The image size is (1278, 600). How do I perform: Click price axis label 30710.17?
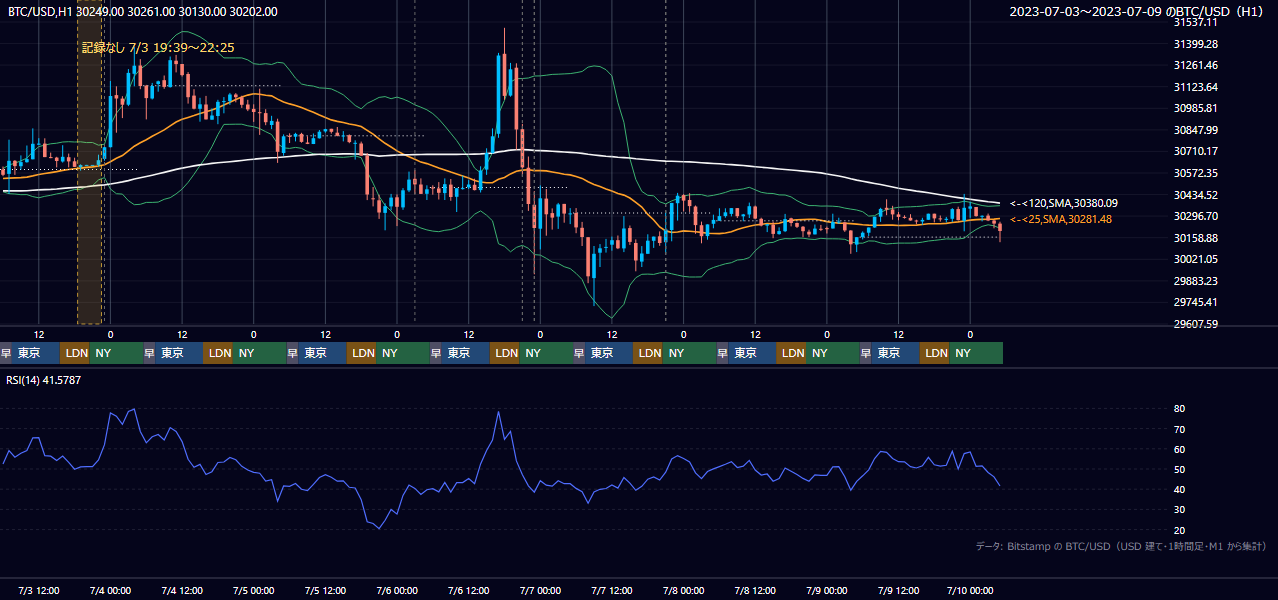pos(1195,151)
